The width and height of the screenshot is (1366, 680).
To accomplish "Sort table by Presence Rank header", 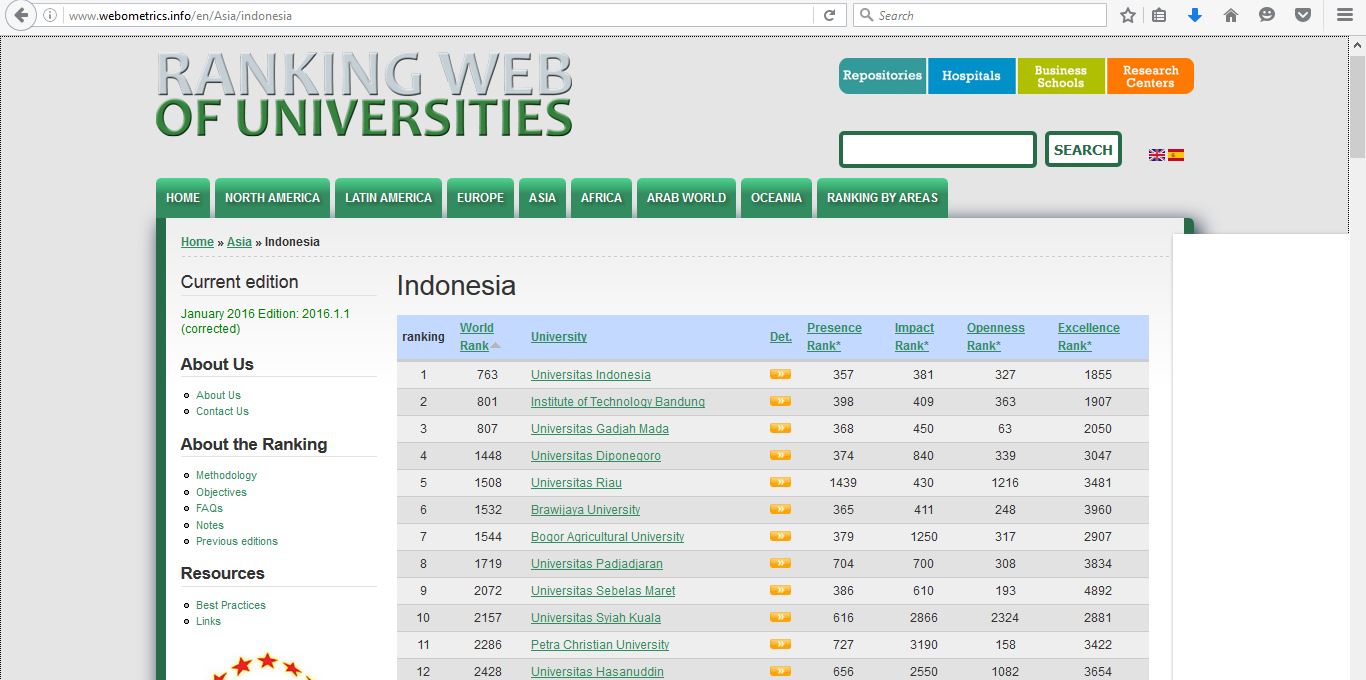I will pos(834,337).
